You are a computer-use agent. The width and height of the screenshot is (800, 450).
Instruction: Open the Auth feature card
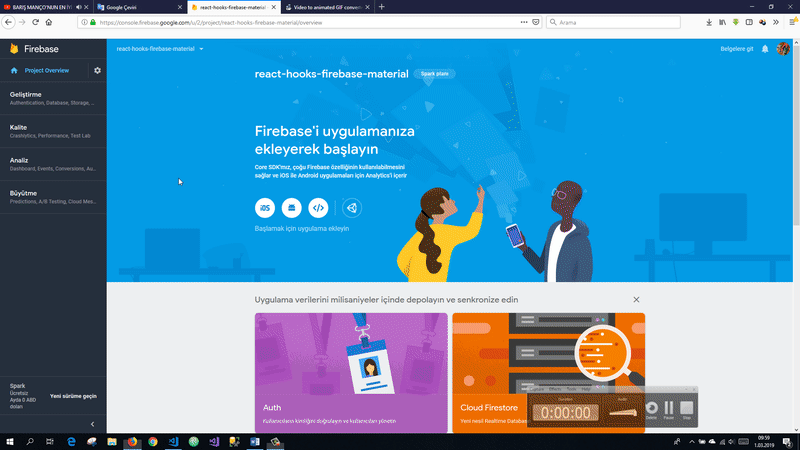351,373
